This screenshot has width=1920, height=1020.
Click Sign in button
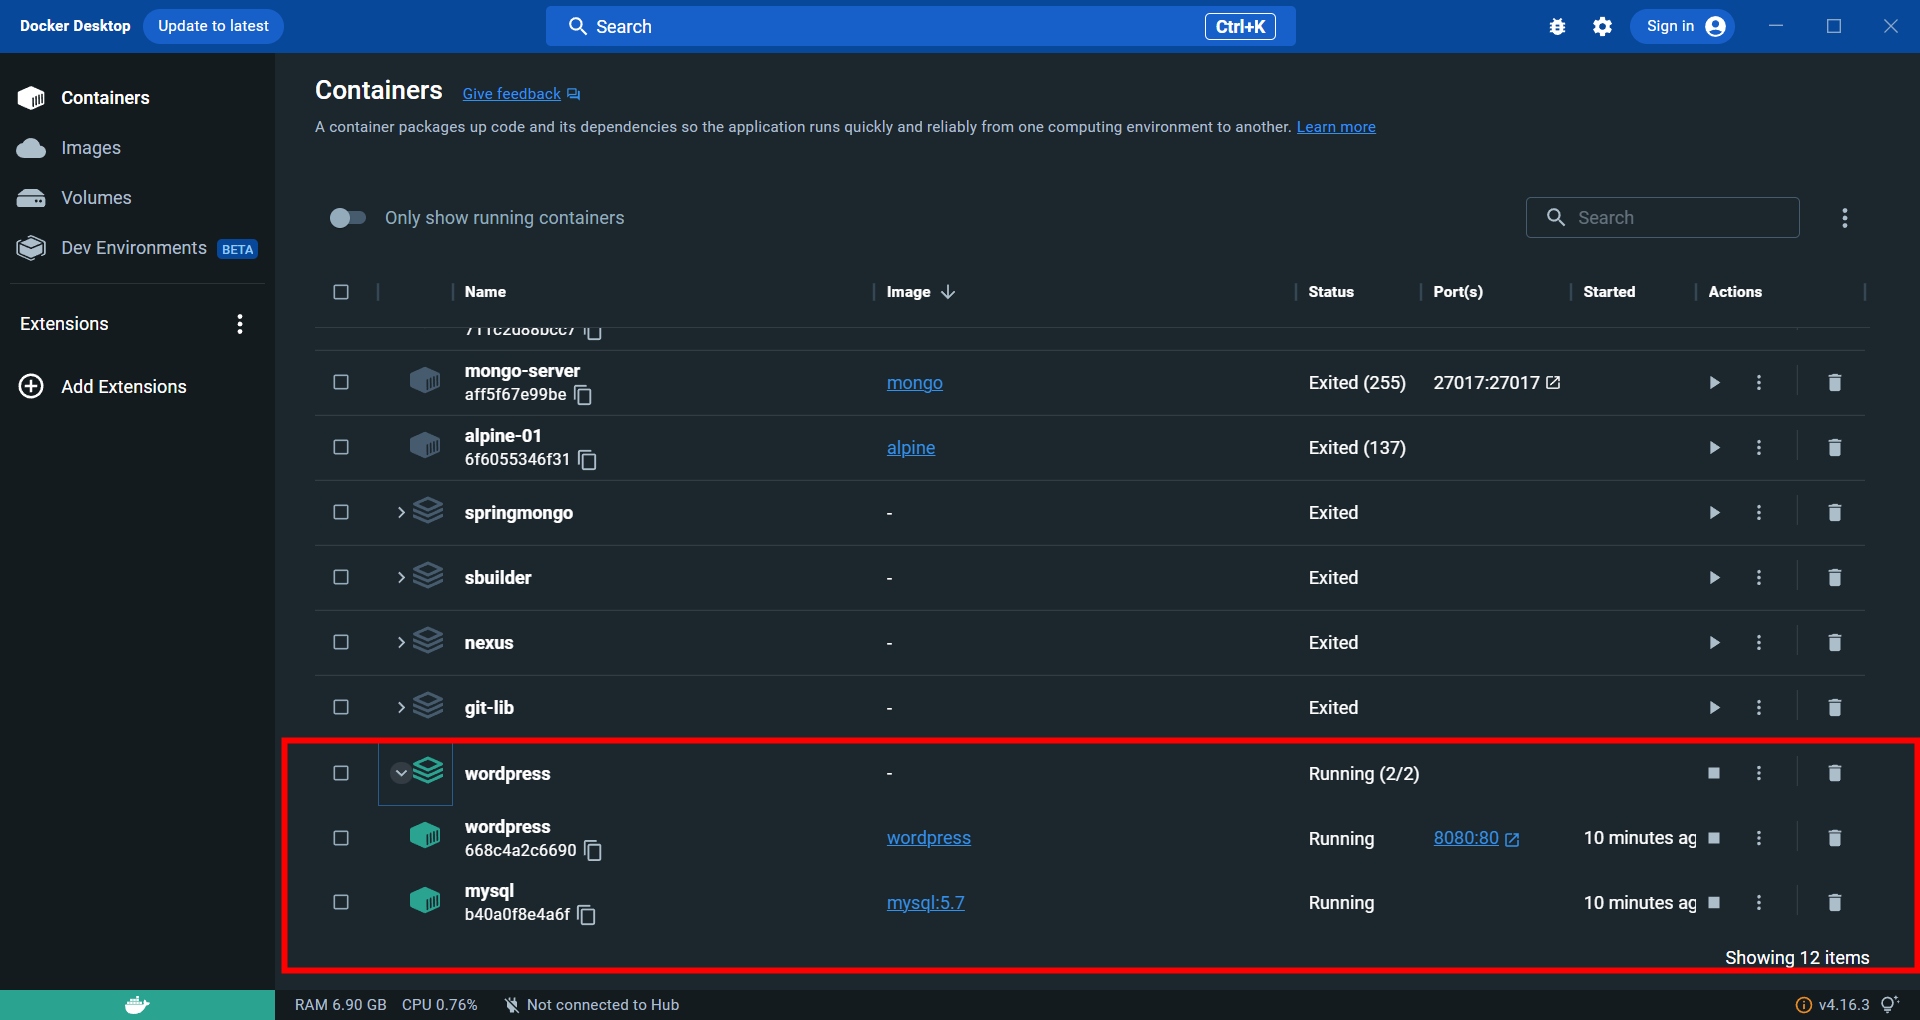point(1684,26)
